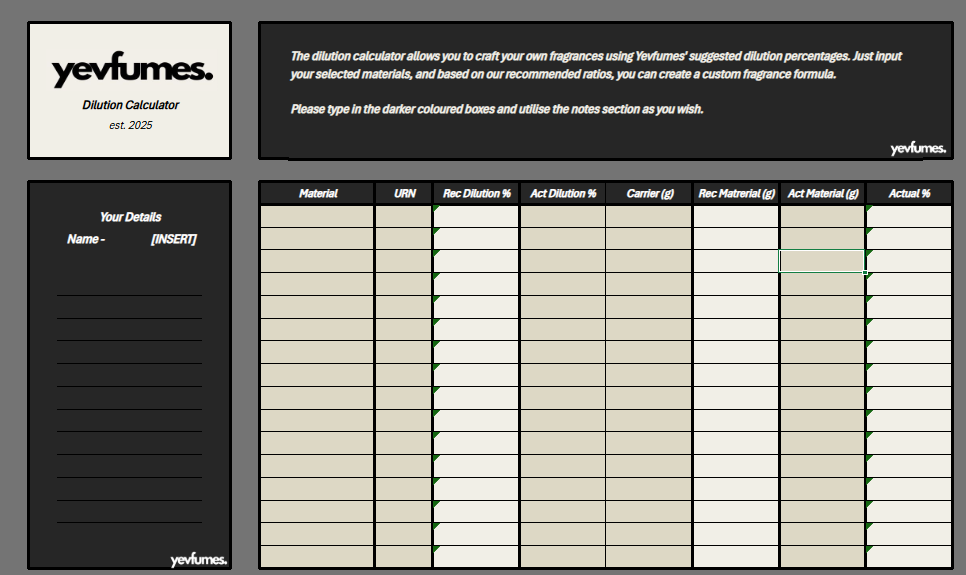This screenshot has height=575, width=966.
Task: Select the Carrier (g) column header
Action: (x=648, y=193)
